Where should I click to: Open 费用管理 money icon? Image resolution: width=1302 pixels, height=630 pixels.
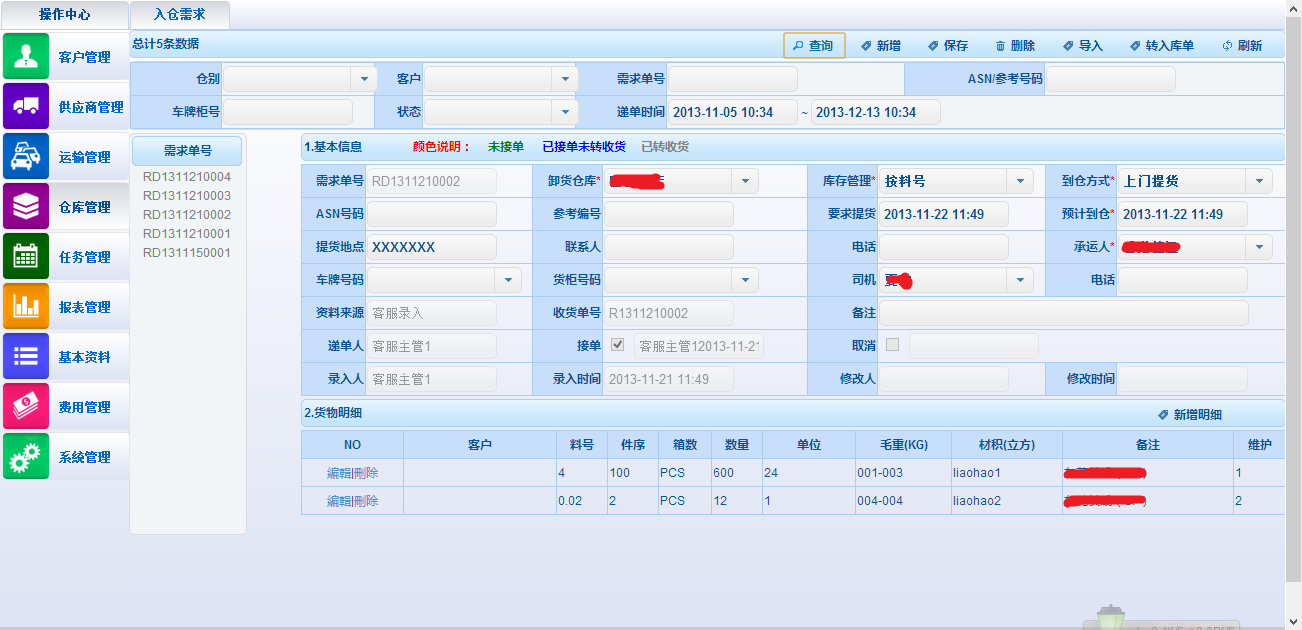pyautogui.click(x=26, y=406)
